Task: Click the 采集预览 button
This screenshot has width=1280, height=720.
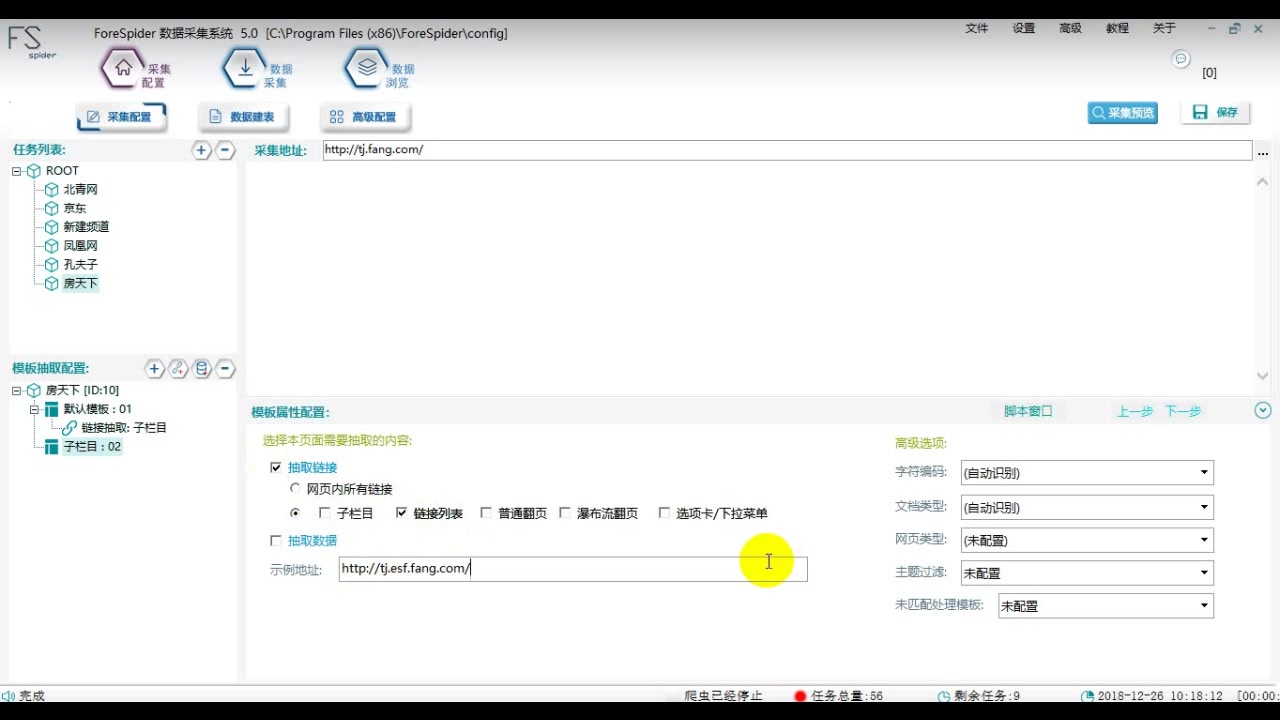Action: (1123, 113)
